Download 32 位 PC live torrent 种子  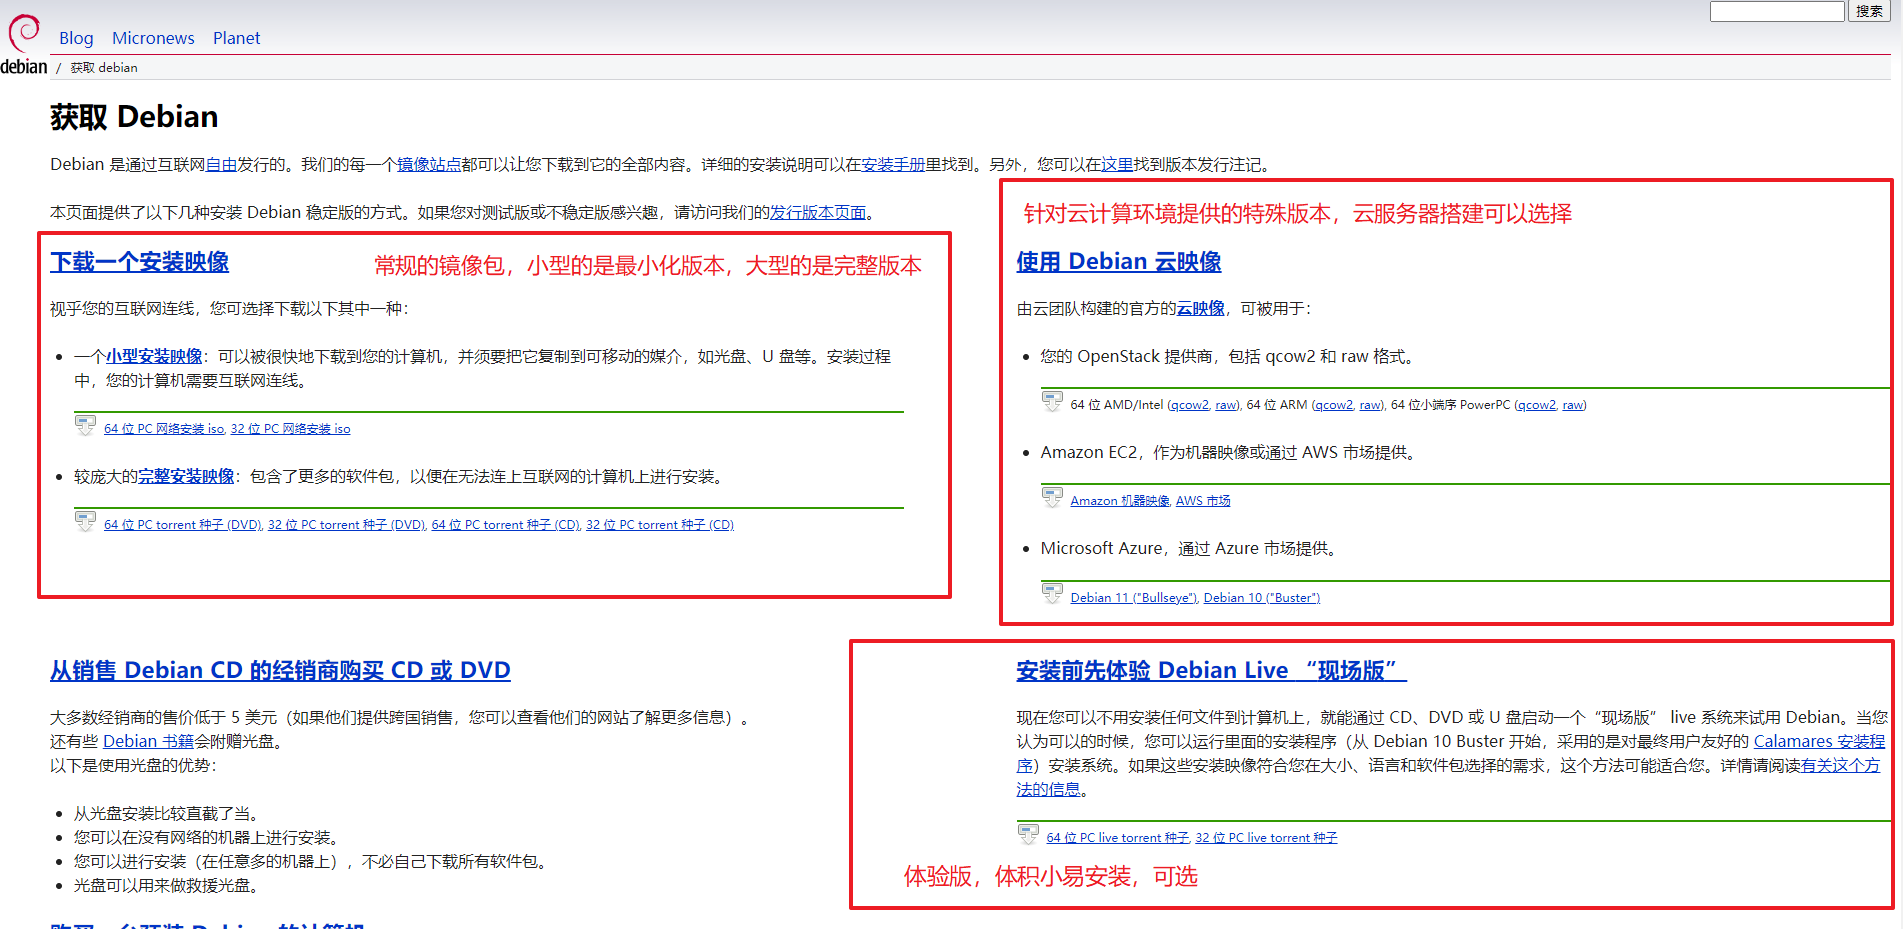1266,838
